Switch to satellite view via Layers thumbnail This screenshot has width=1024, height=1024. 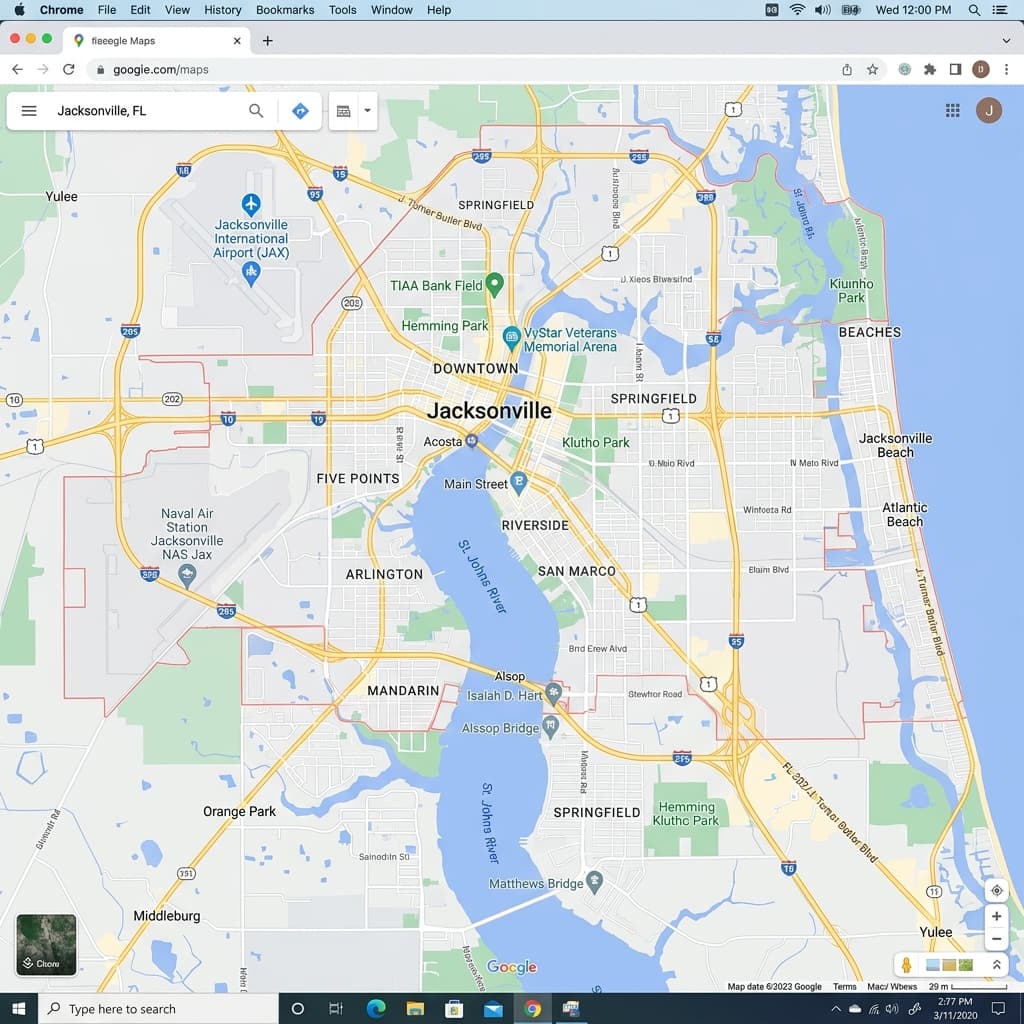pyautogui.click(x=46, y=944)
